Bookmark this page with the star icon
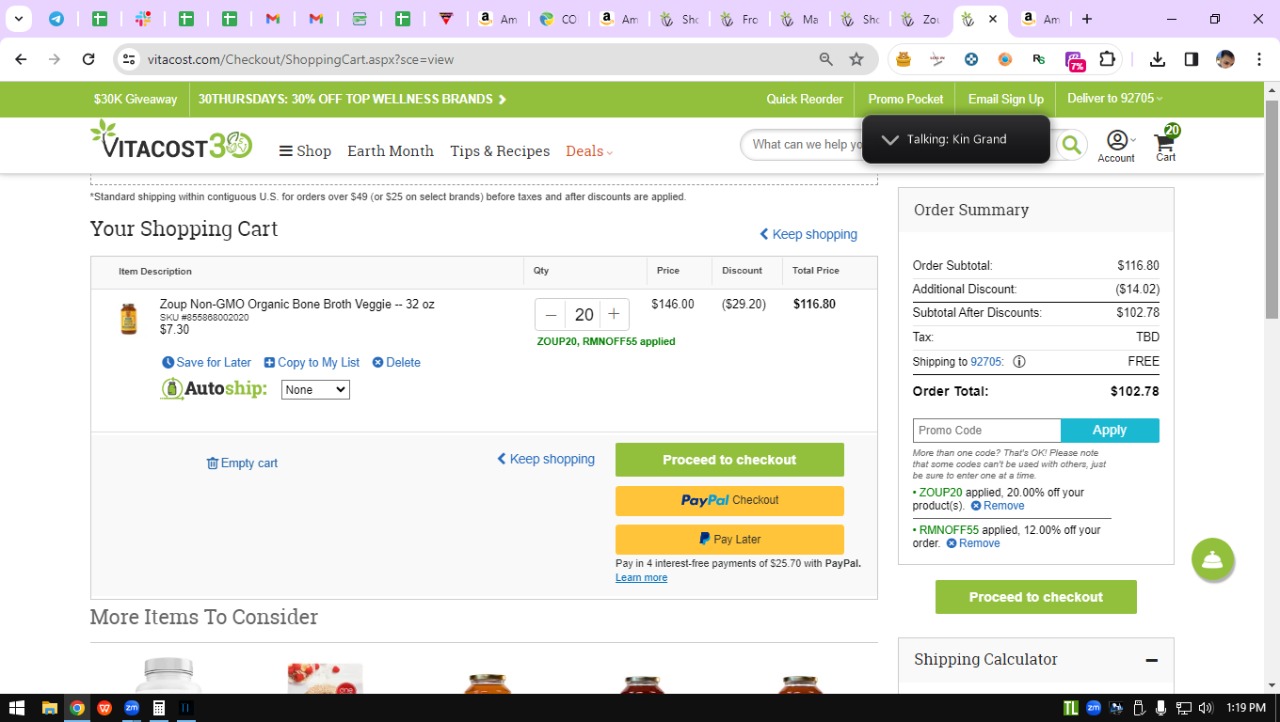Viewport: 1280px width, 722px height. pyautogui.click(x=857, y=59)
